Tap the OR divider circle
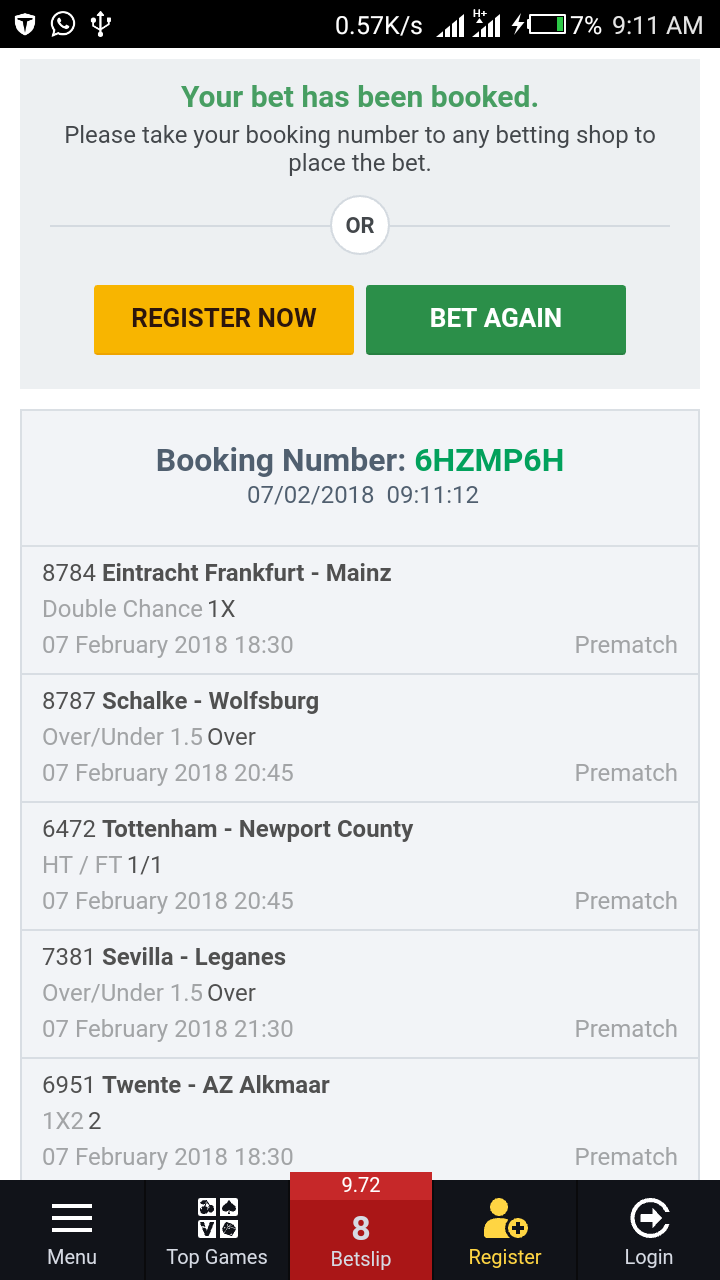This screenshot has height=1280, width=720. click(360, 226)
